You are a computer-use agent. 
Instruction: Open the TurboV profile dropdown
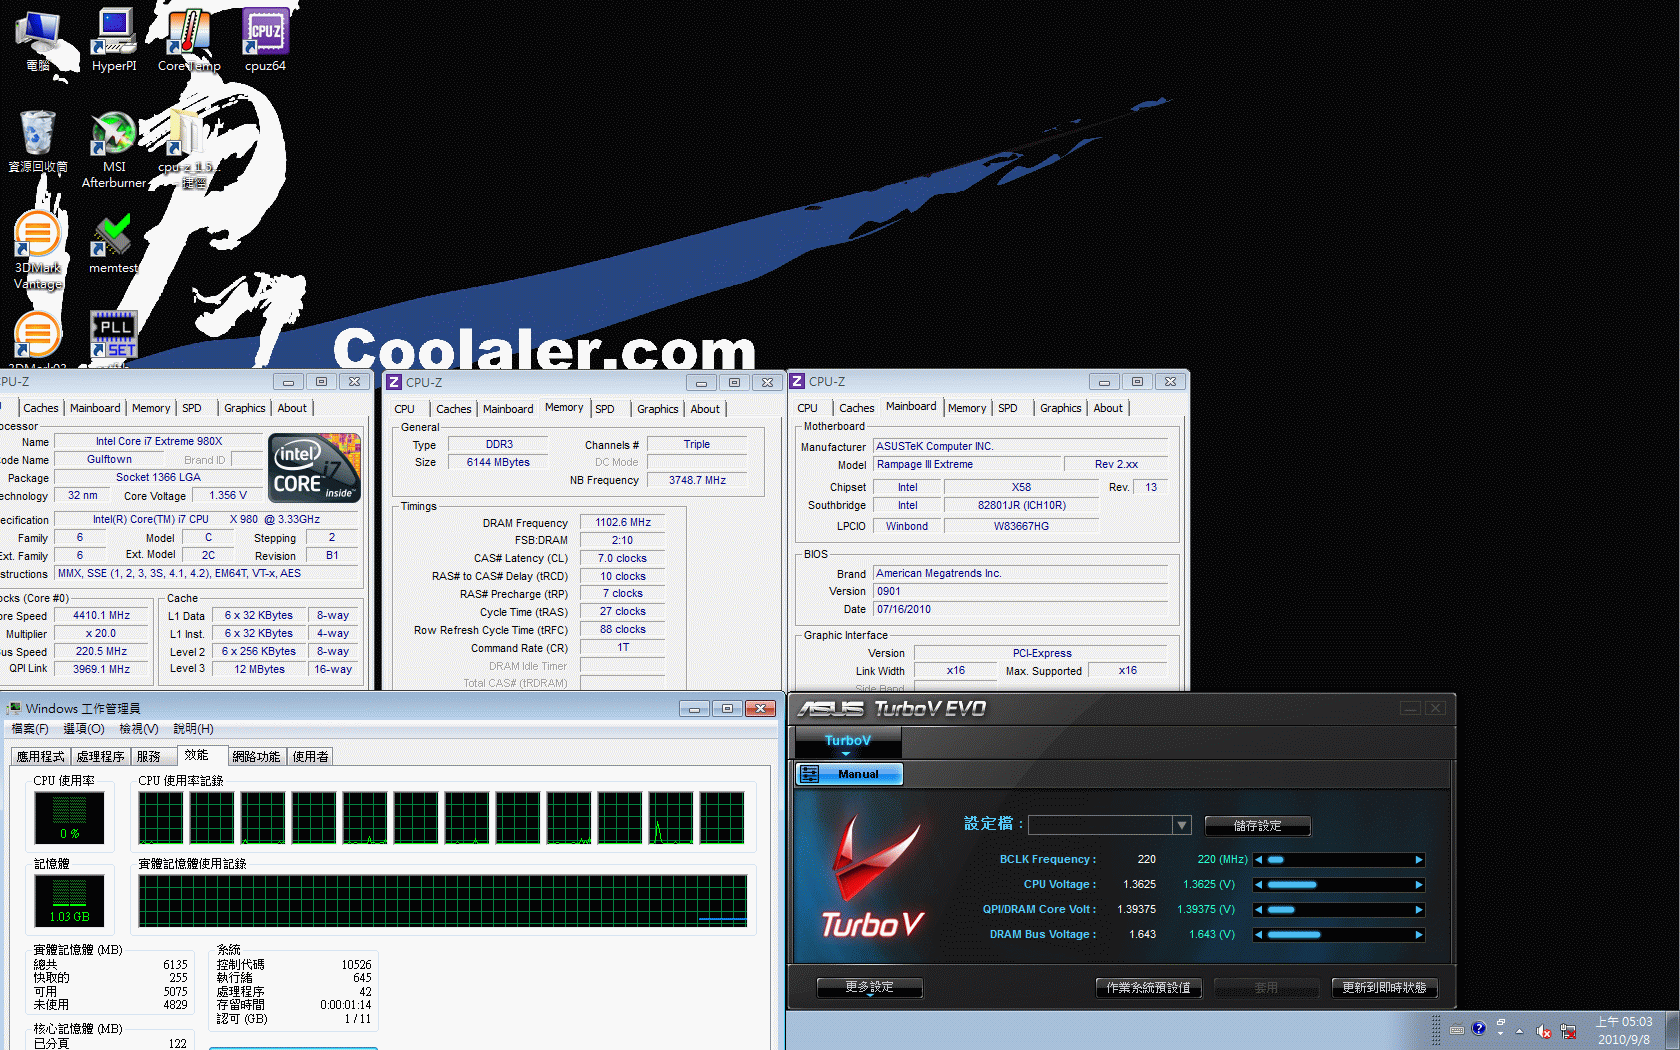click(1182, 825)
